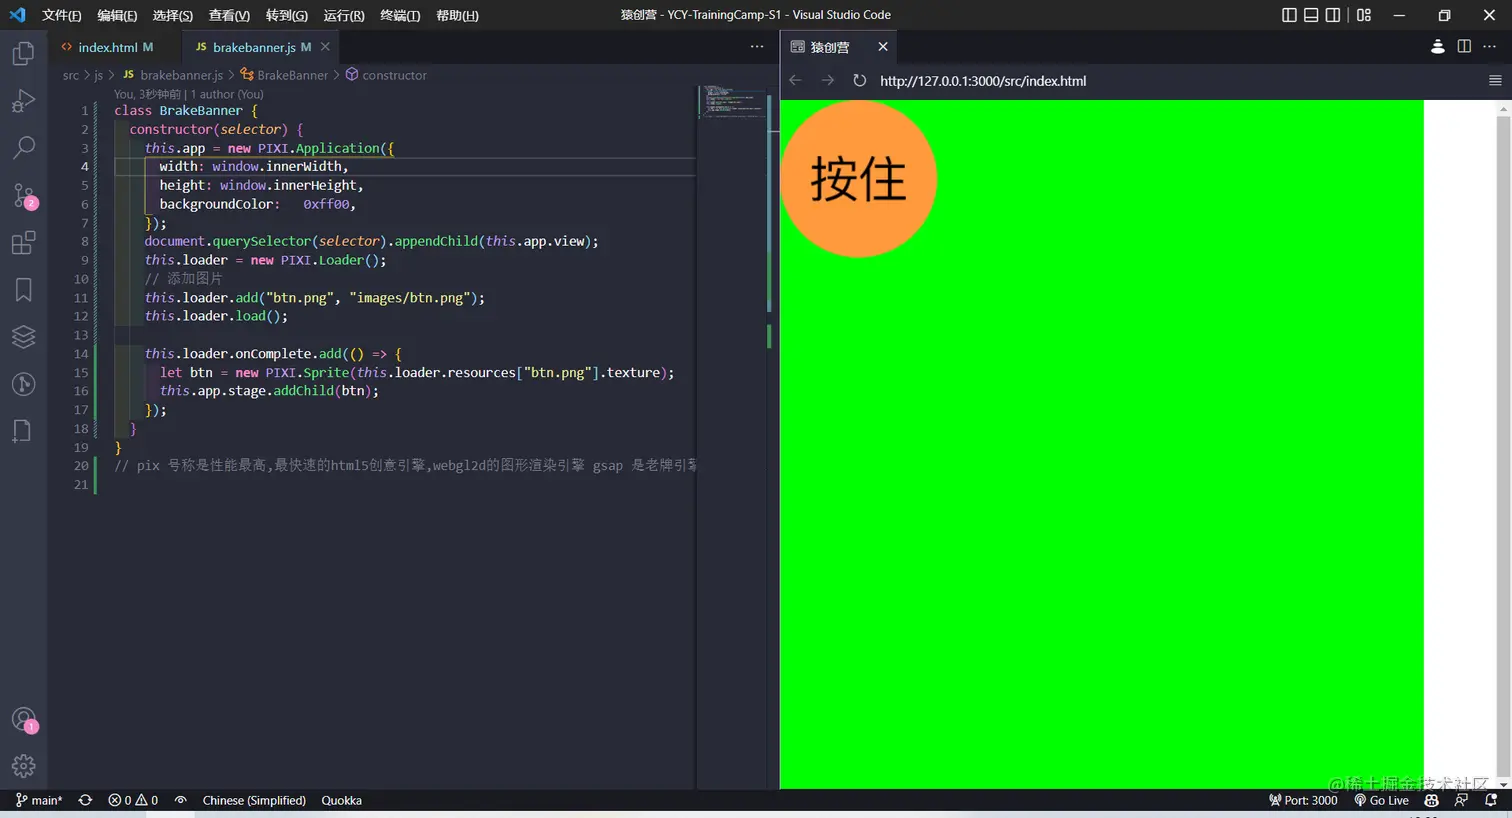
Task: Click the VS Code logo in the title bar
Action: click(x=17, y=15)
